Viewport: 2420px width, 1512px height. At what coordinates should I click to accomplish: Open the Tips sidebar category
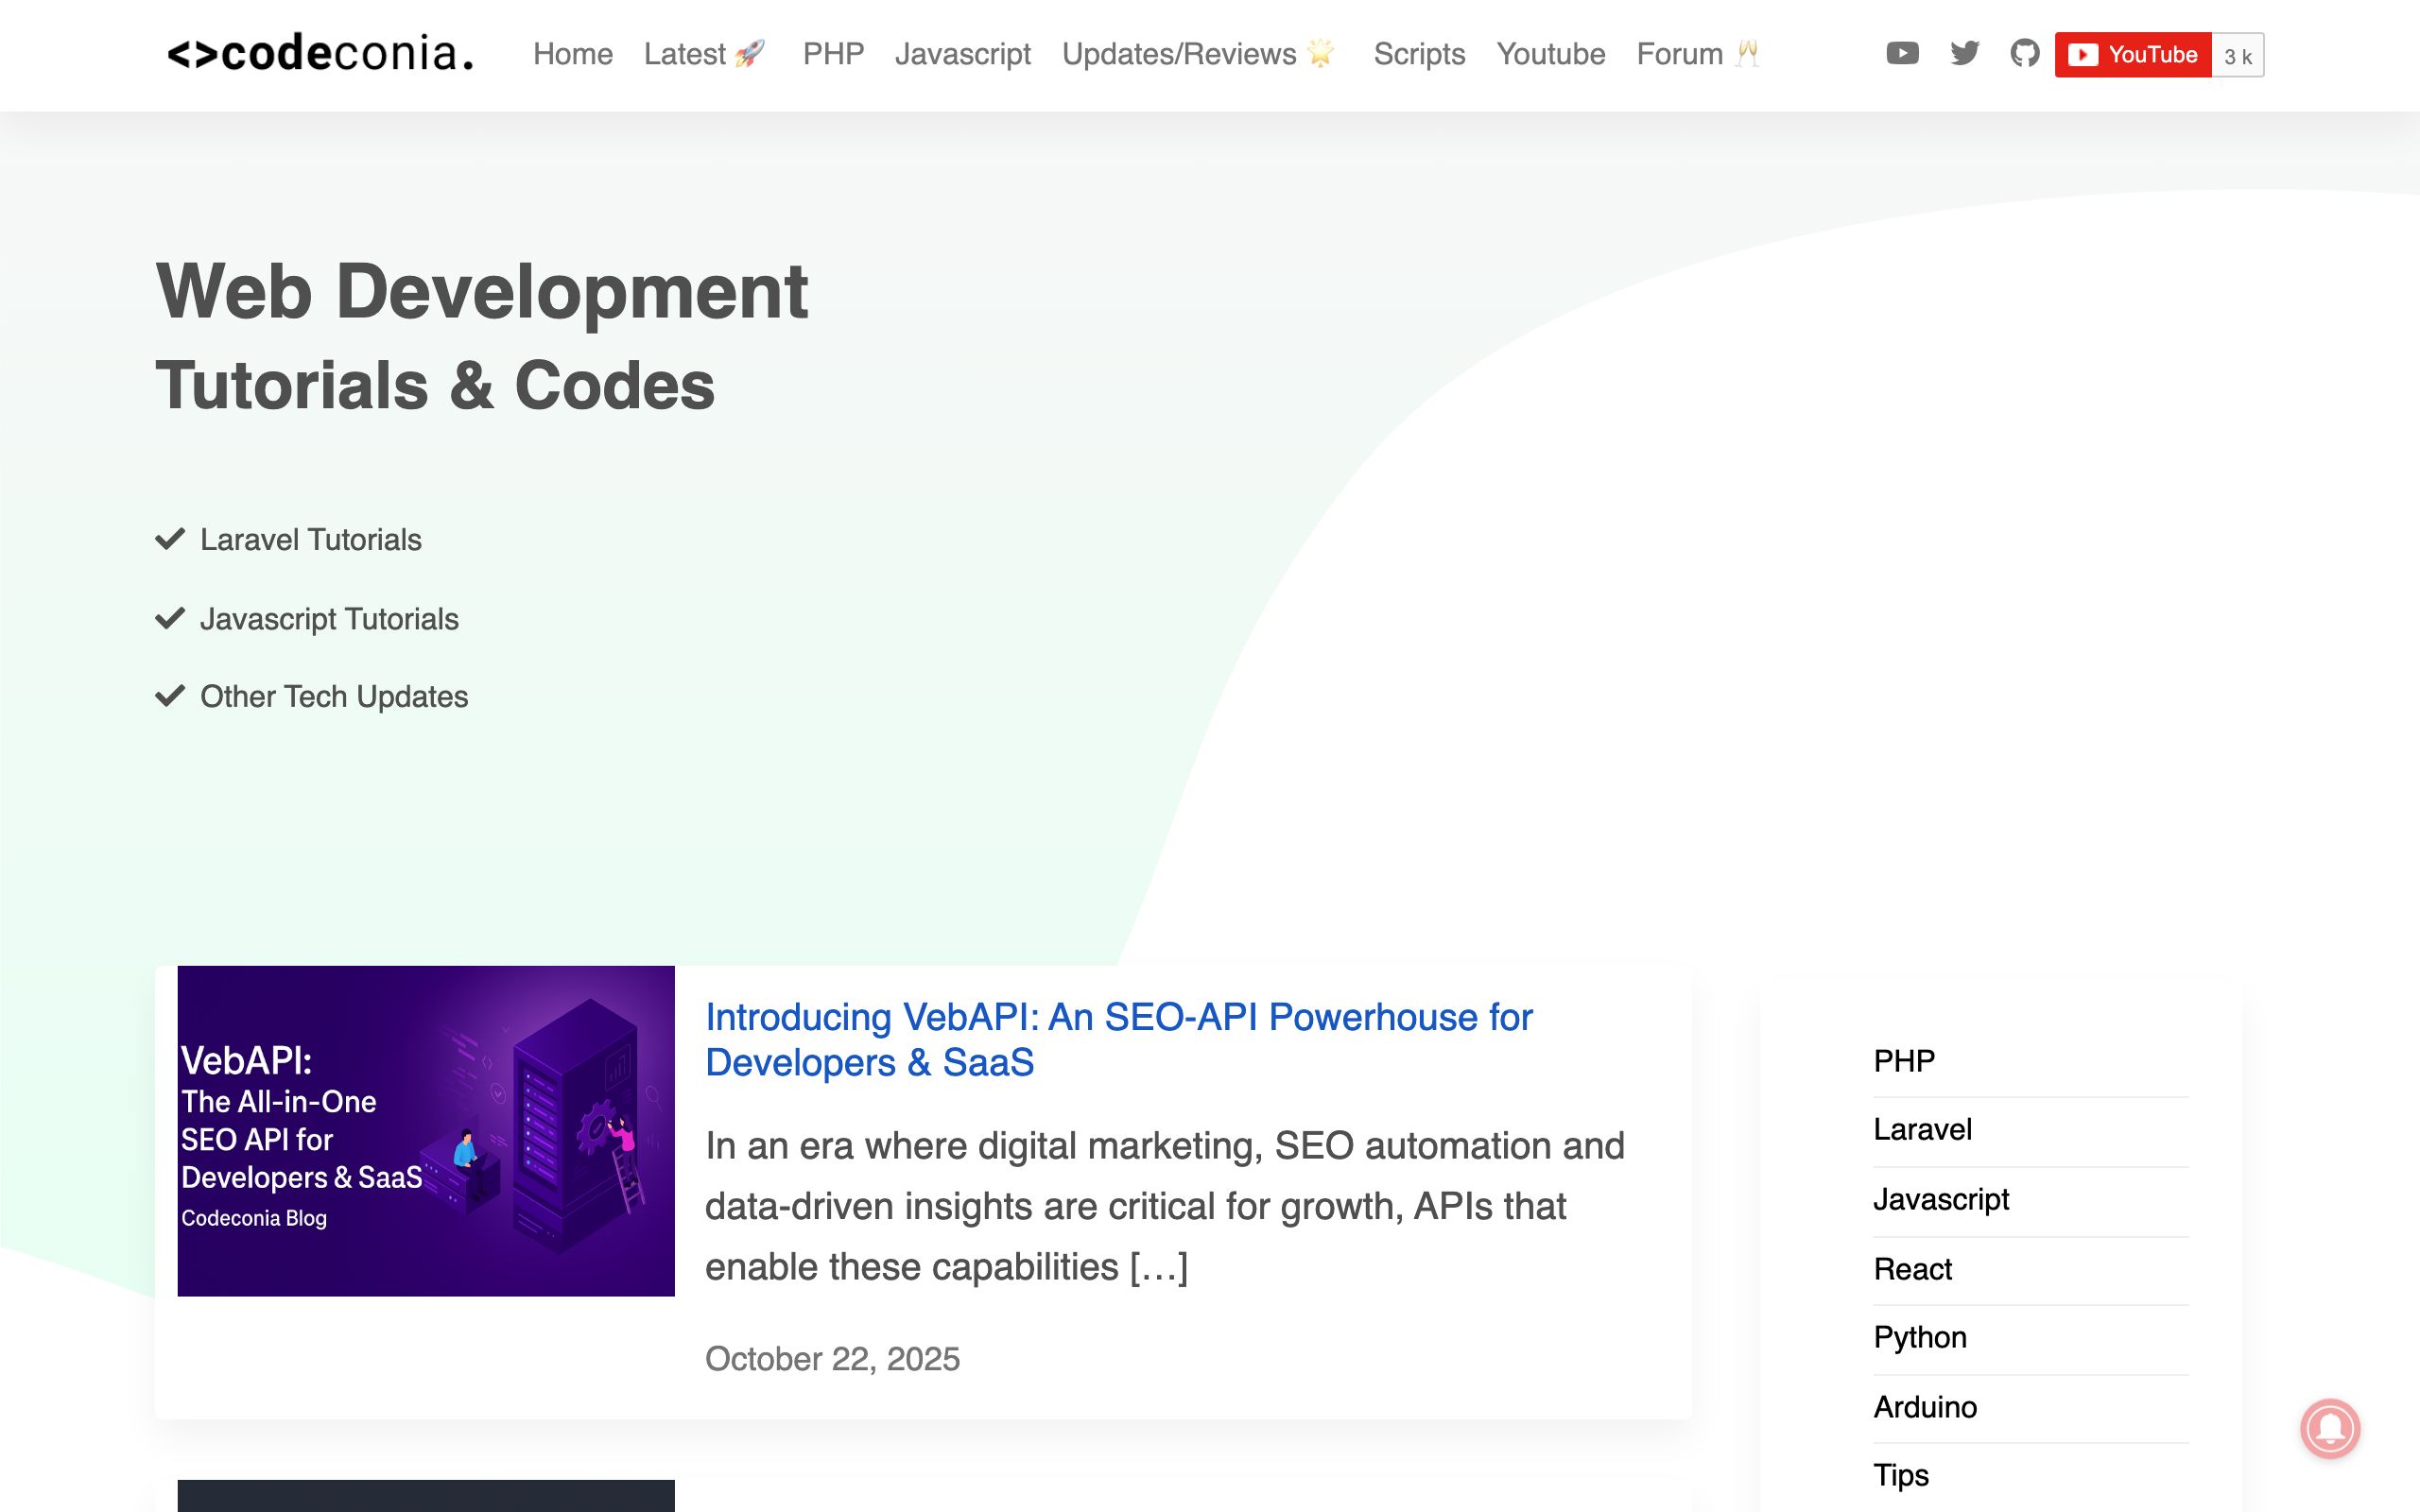[x=1901, y=1476]
